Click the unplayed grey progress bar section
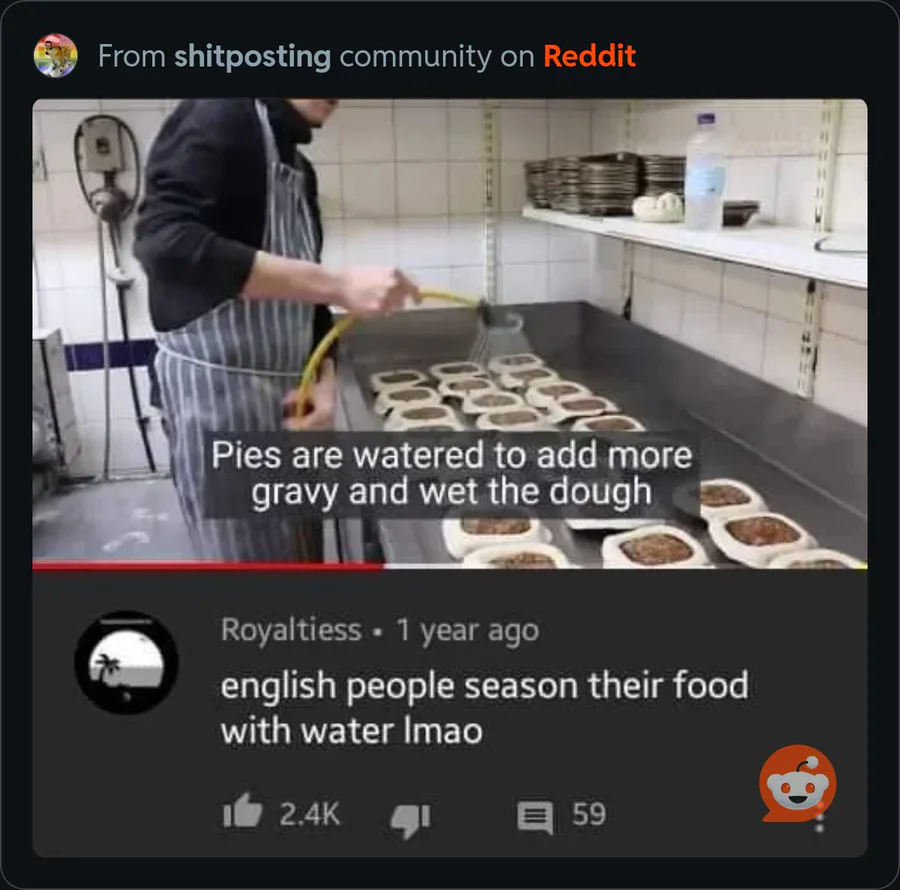Screen dimensions: 900x890 point(624,566)
